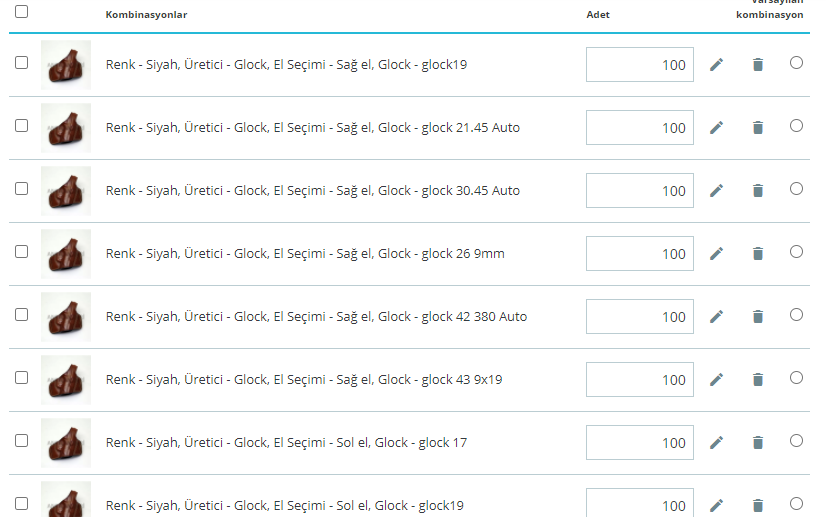Delete the glock19 Sağ el combination
The height and width of the screenshot is (517, 826).
click(x=758, y=65)
